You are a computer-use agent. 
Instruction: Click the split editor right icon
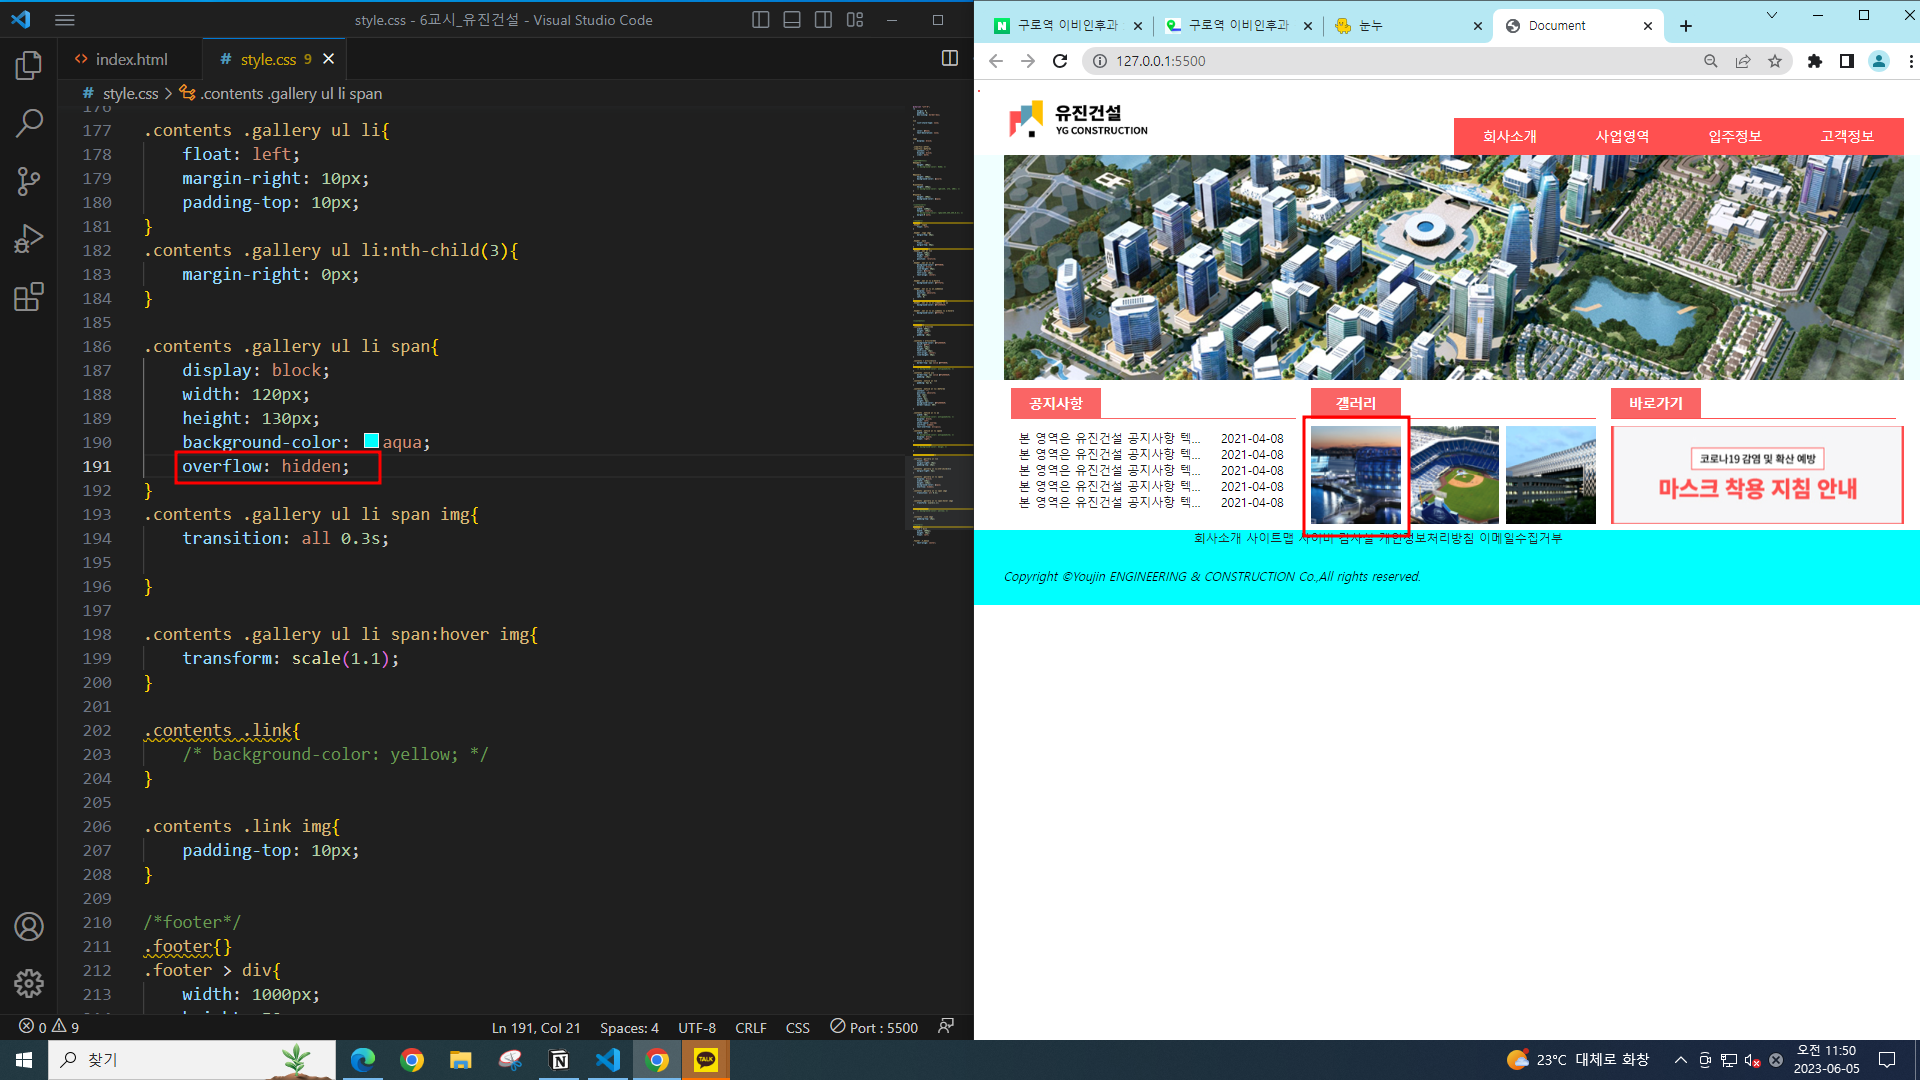pyautogui.click(x=950, y=59)
